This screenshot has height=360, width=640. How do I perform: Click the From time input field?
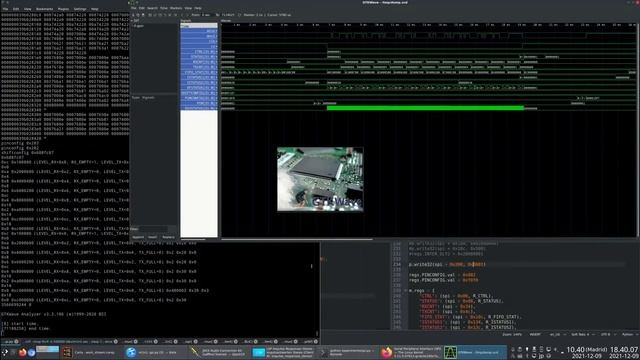[207, 15]
